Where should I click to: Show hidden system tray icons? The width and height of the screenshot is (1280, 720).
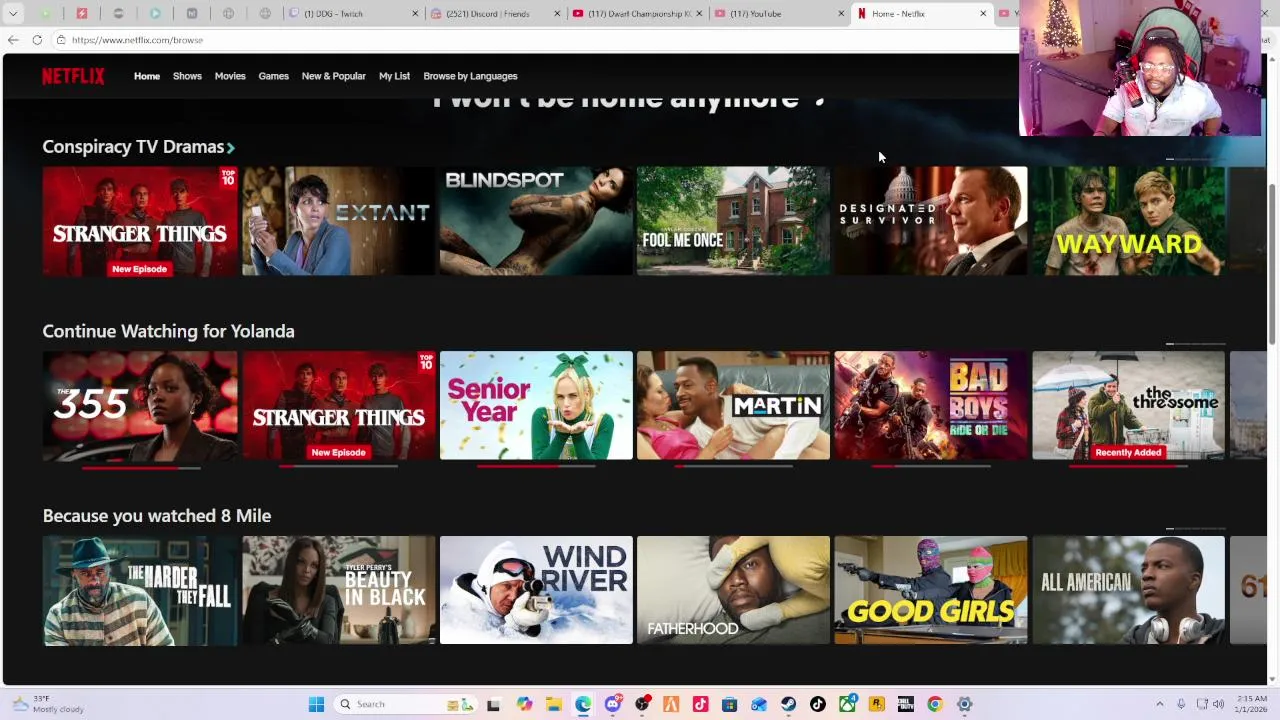click(1160, 704)
